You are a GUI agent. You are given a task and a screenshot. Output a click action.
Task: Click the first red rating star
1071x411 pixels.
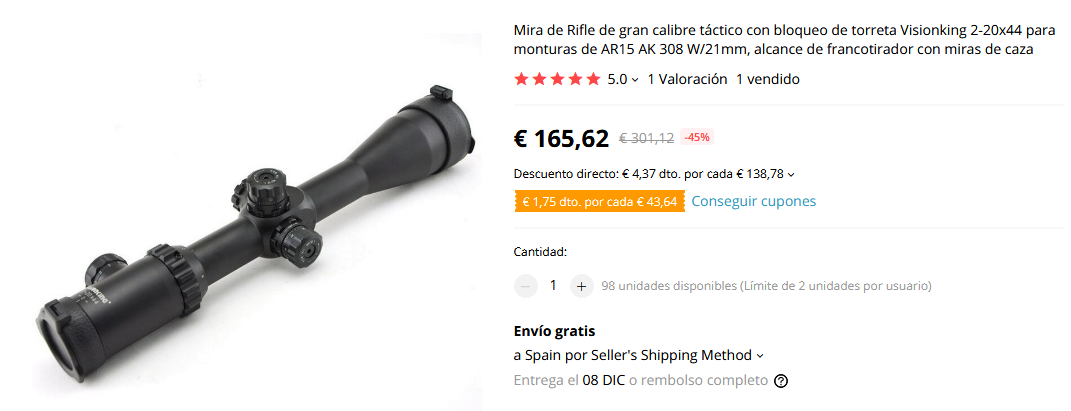(x=522, y=79)
